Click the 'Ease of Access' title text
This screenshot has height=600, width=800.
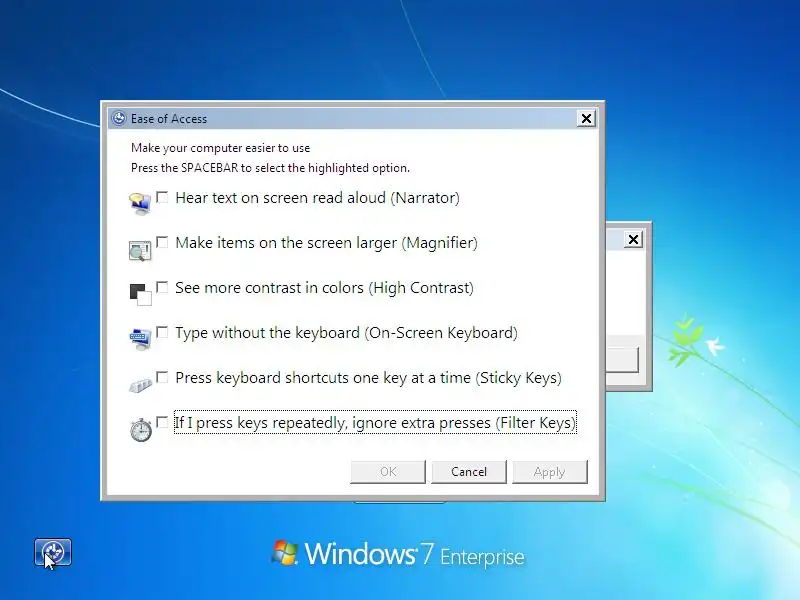[x=169, y=119]
